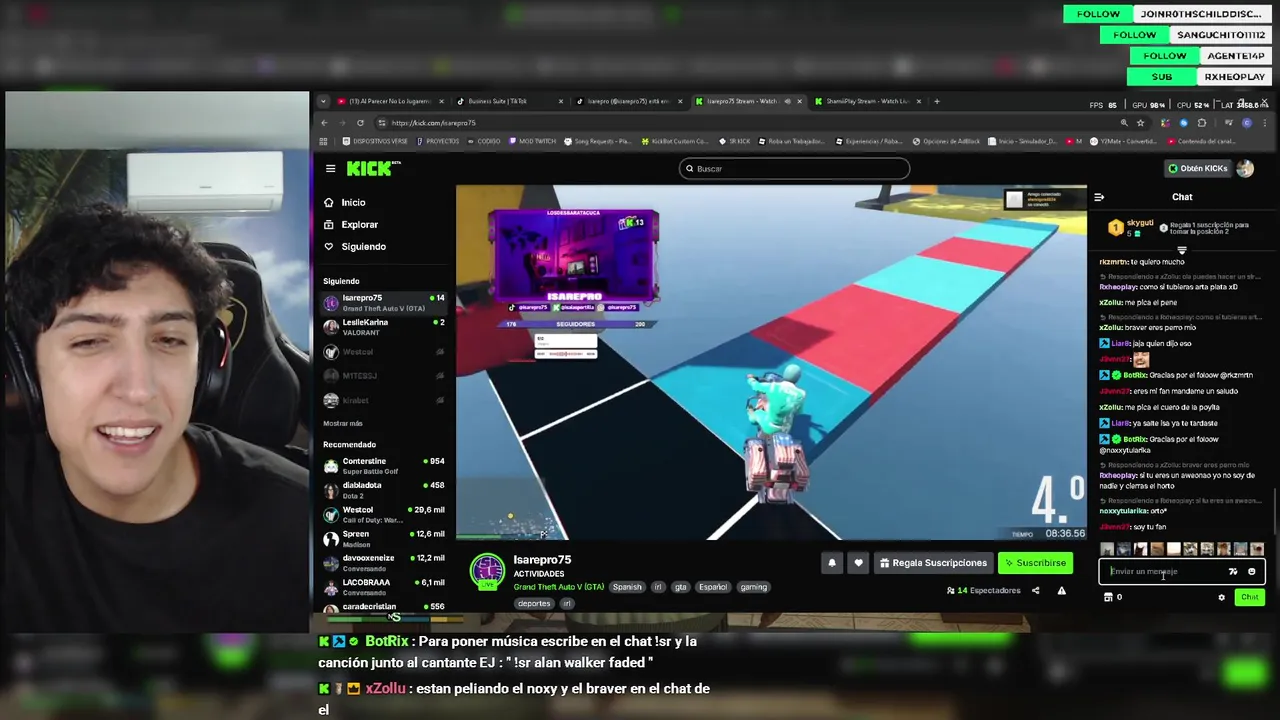1280x720 pixels.
Task: Open browser apps grid icon in bookmarks bar
Action: pyautogui.click(x=323, y=141)
